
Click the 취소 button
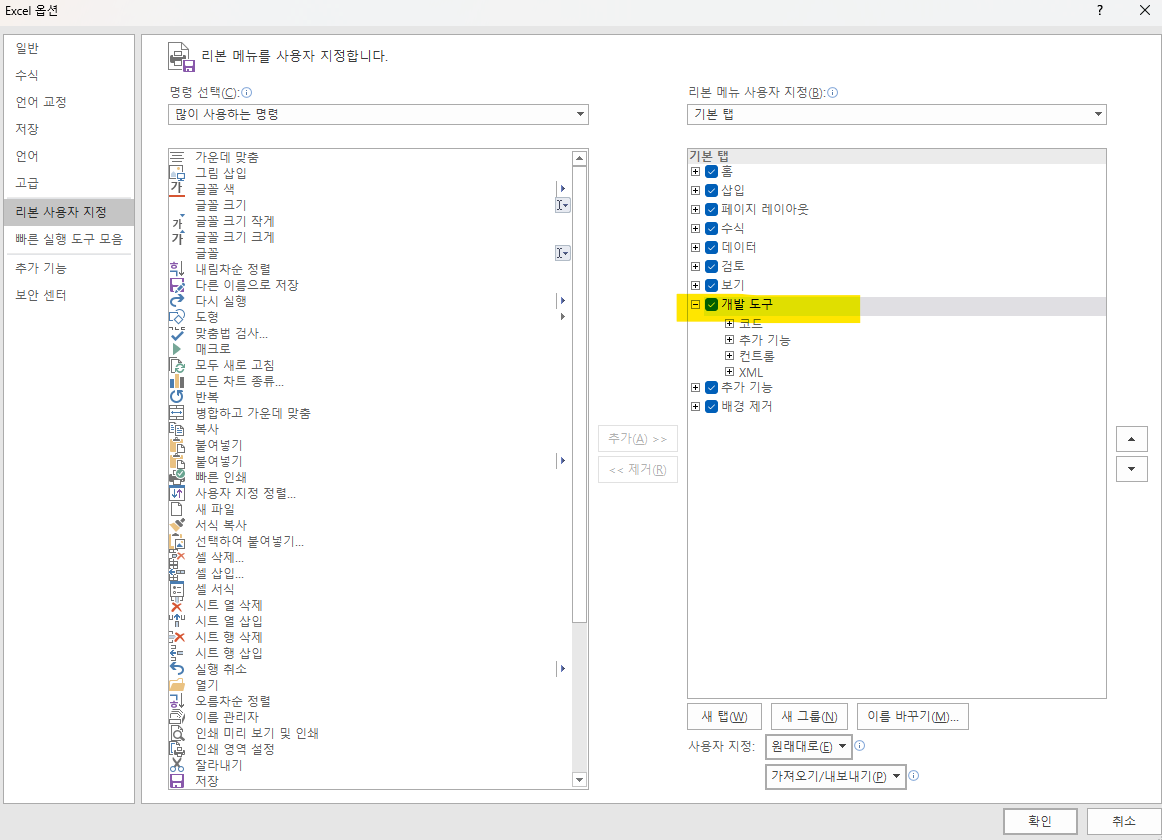1123,821
